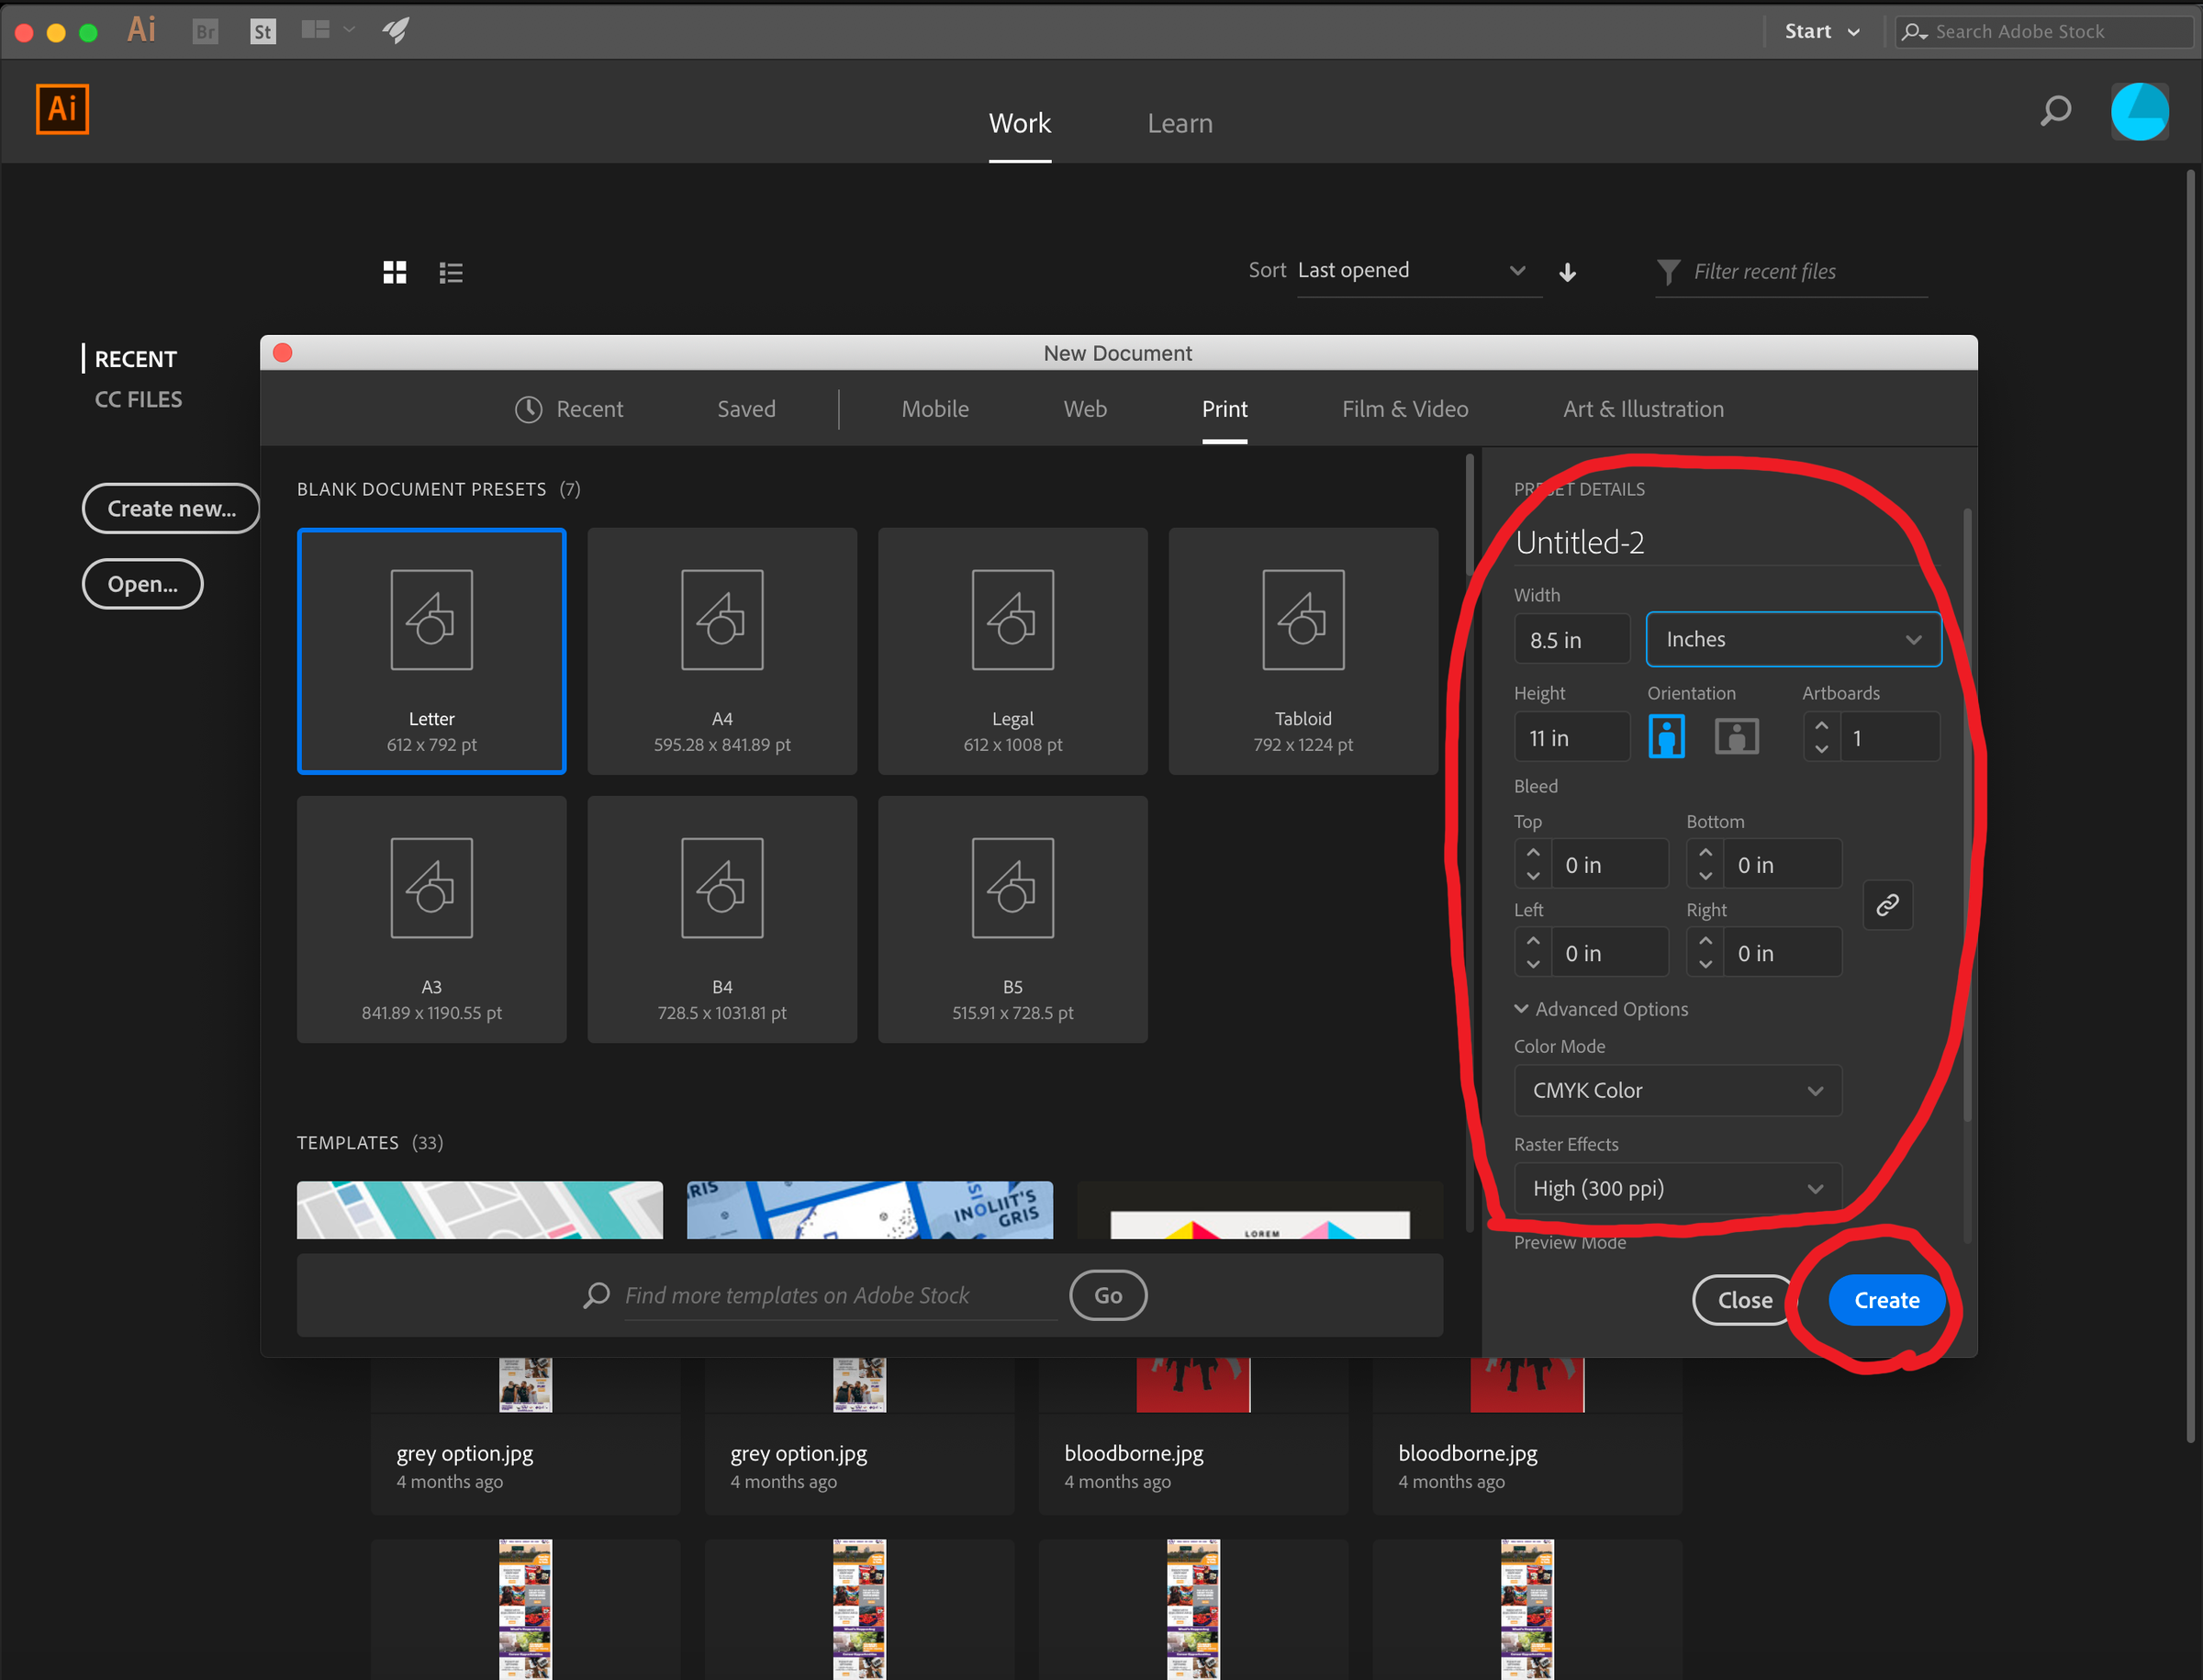Switch recent files to list view

[451, 271]
